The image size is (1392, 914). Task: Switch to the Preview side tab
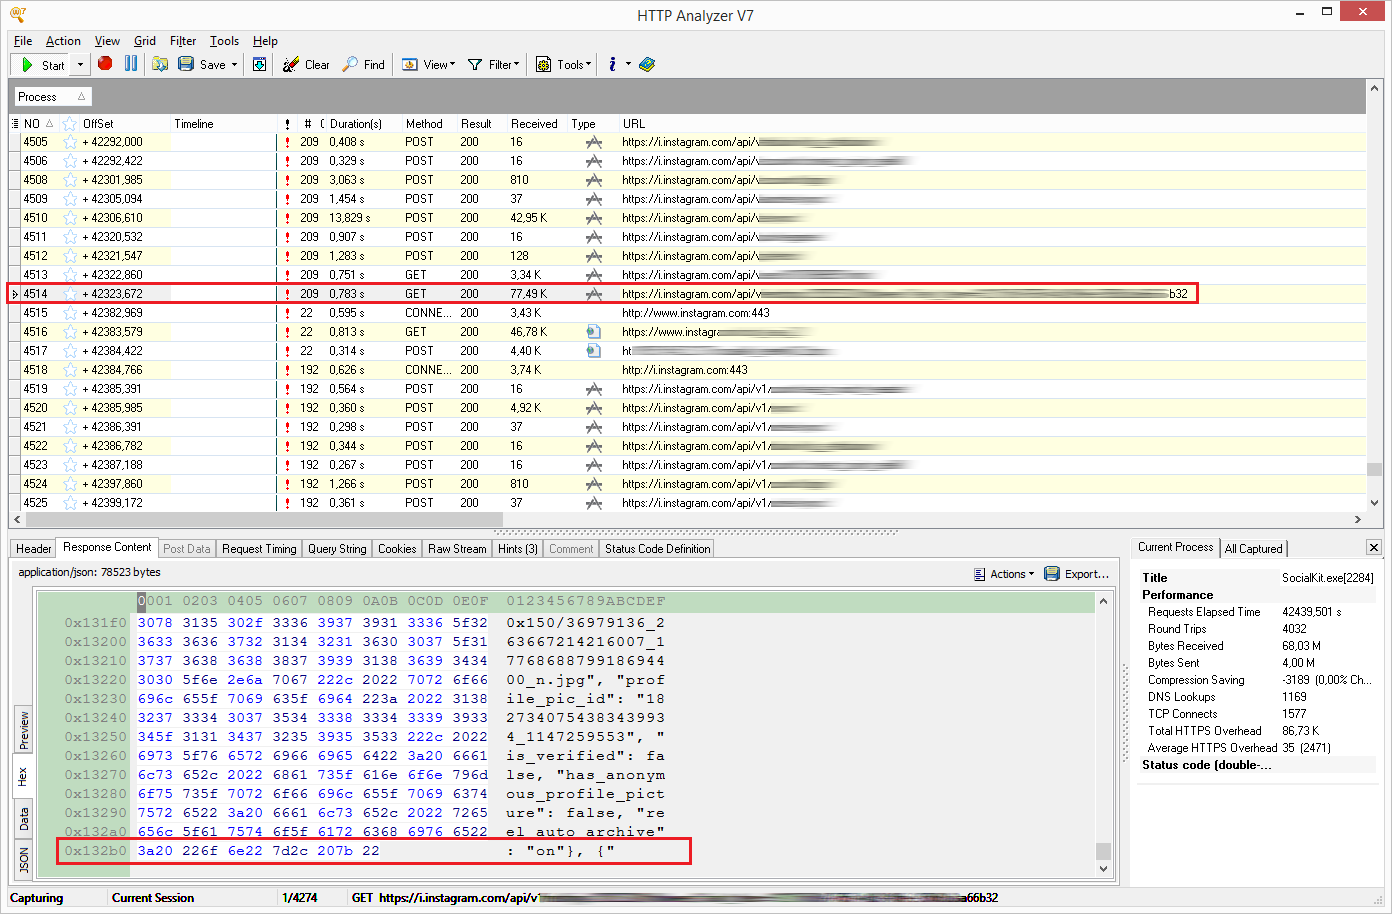[x=24, y=731]
